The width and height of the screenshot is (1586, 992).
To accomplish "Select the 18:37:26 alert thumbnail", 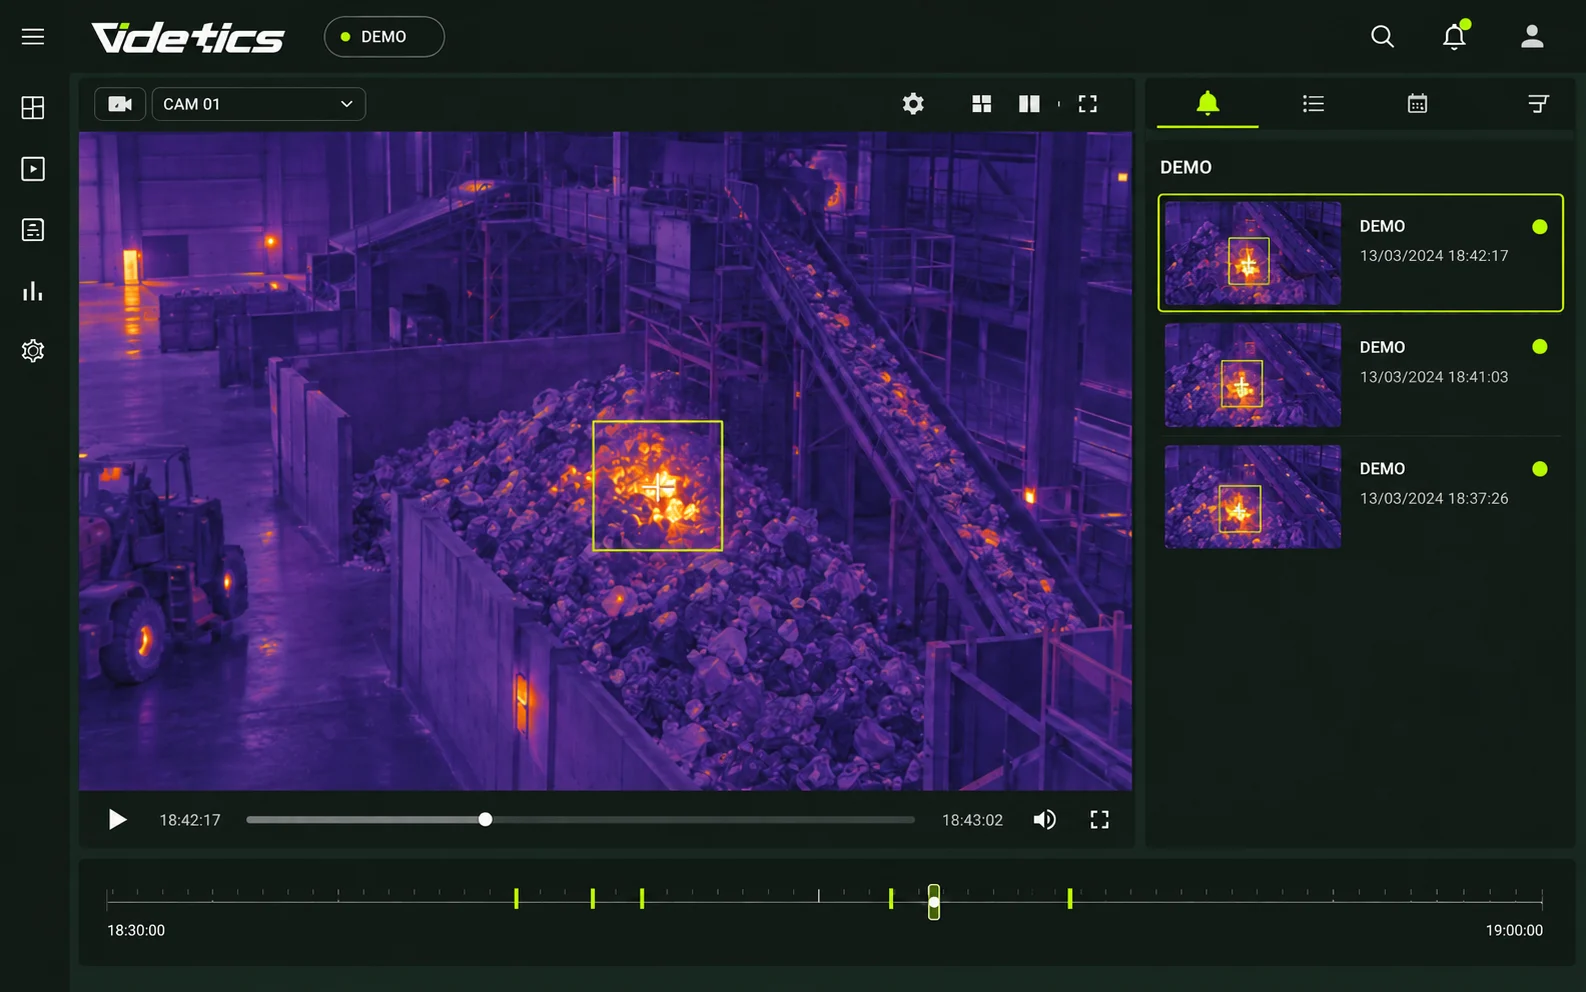I will pyautogui.click(x=1253, y=496).
